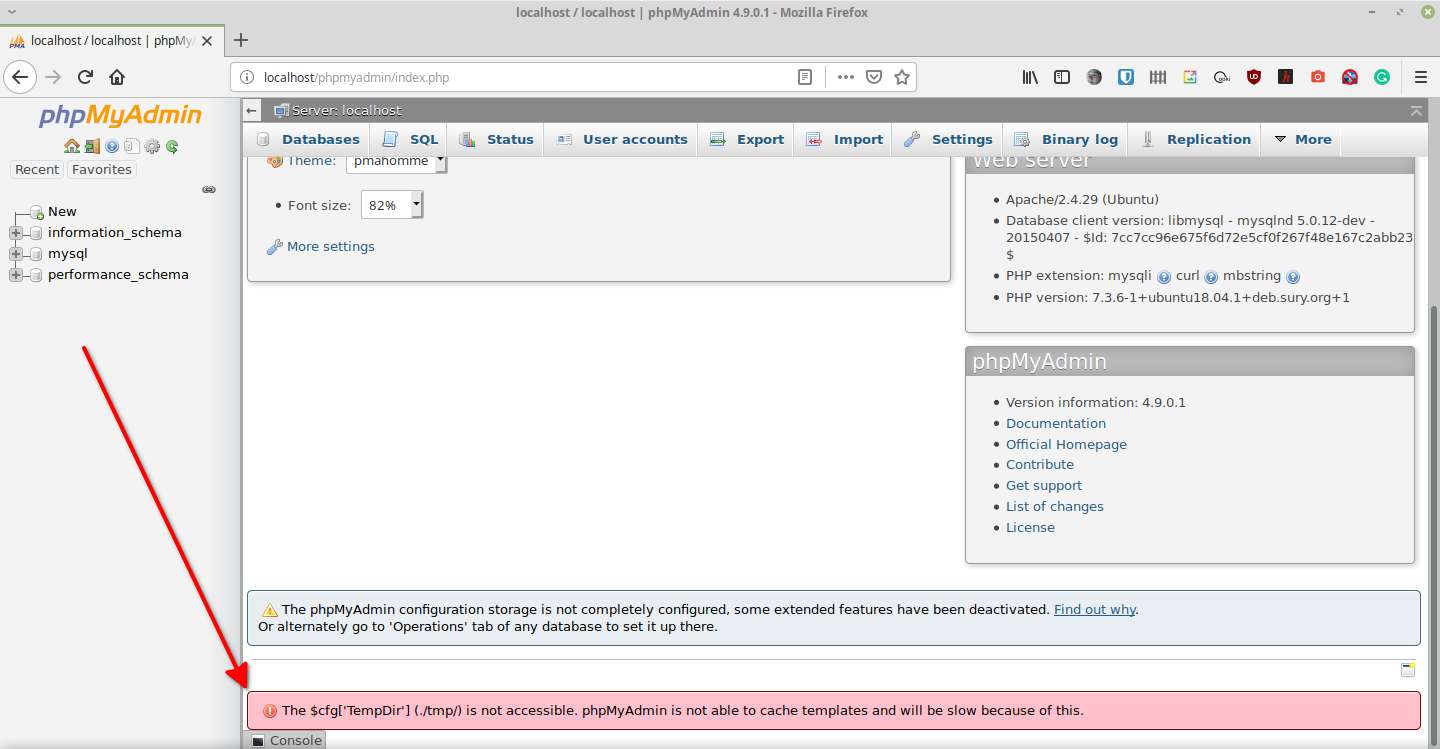1440x749 pixels.
Task: Click the More settings link
Action: pyautogui.click(x=331, y=247)
